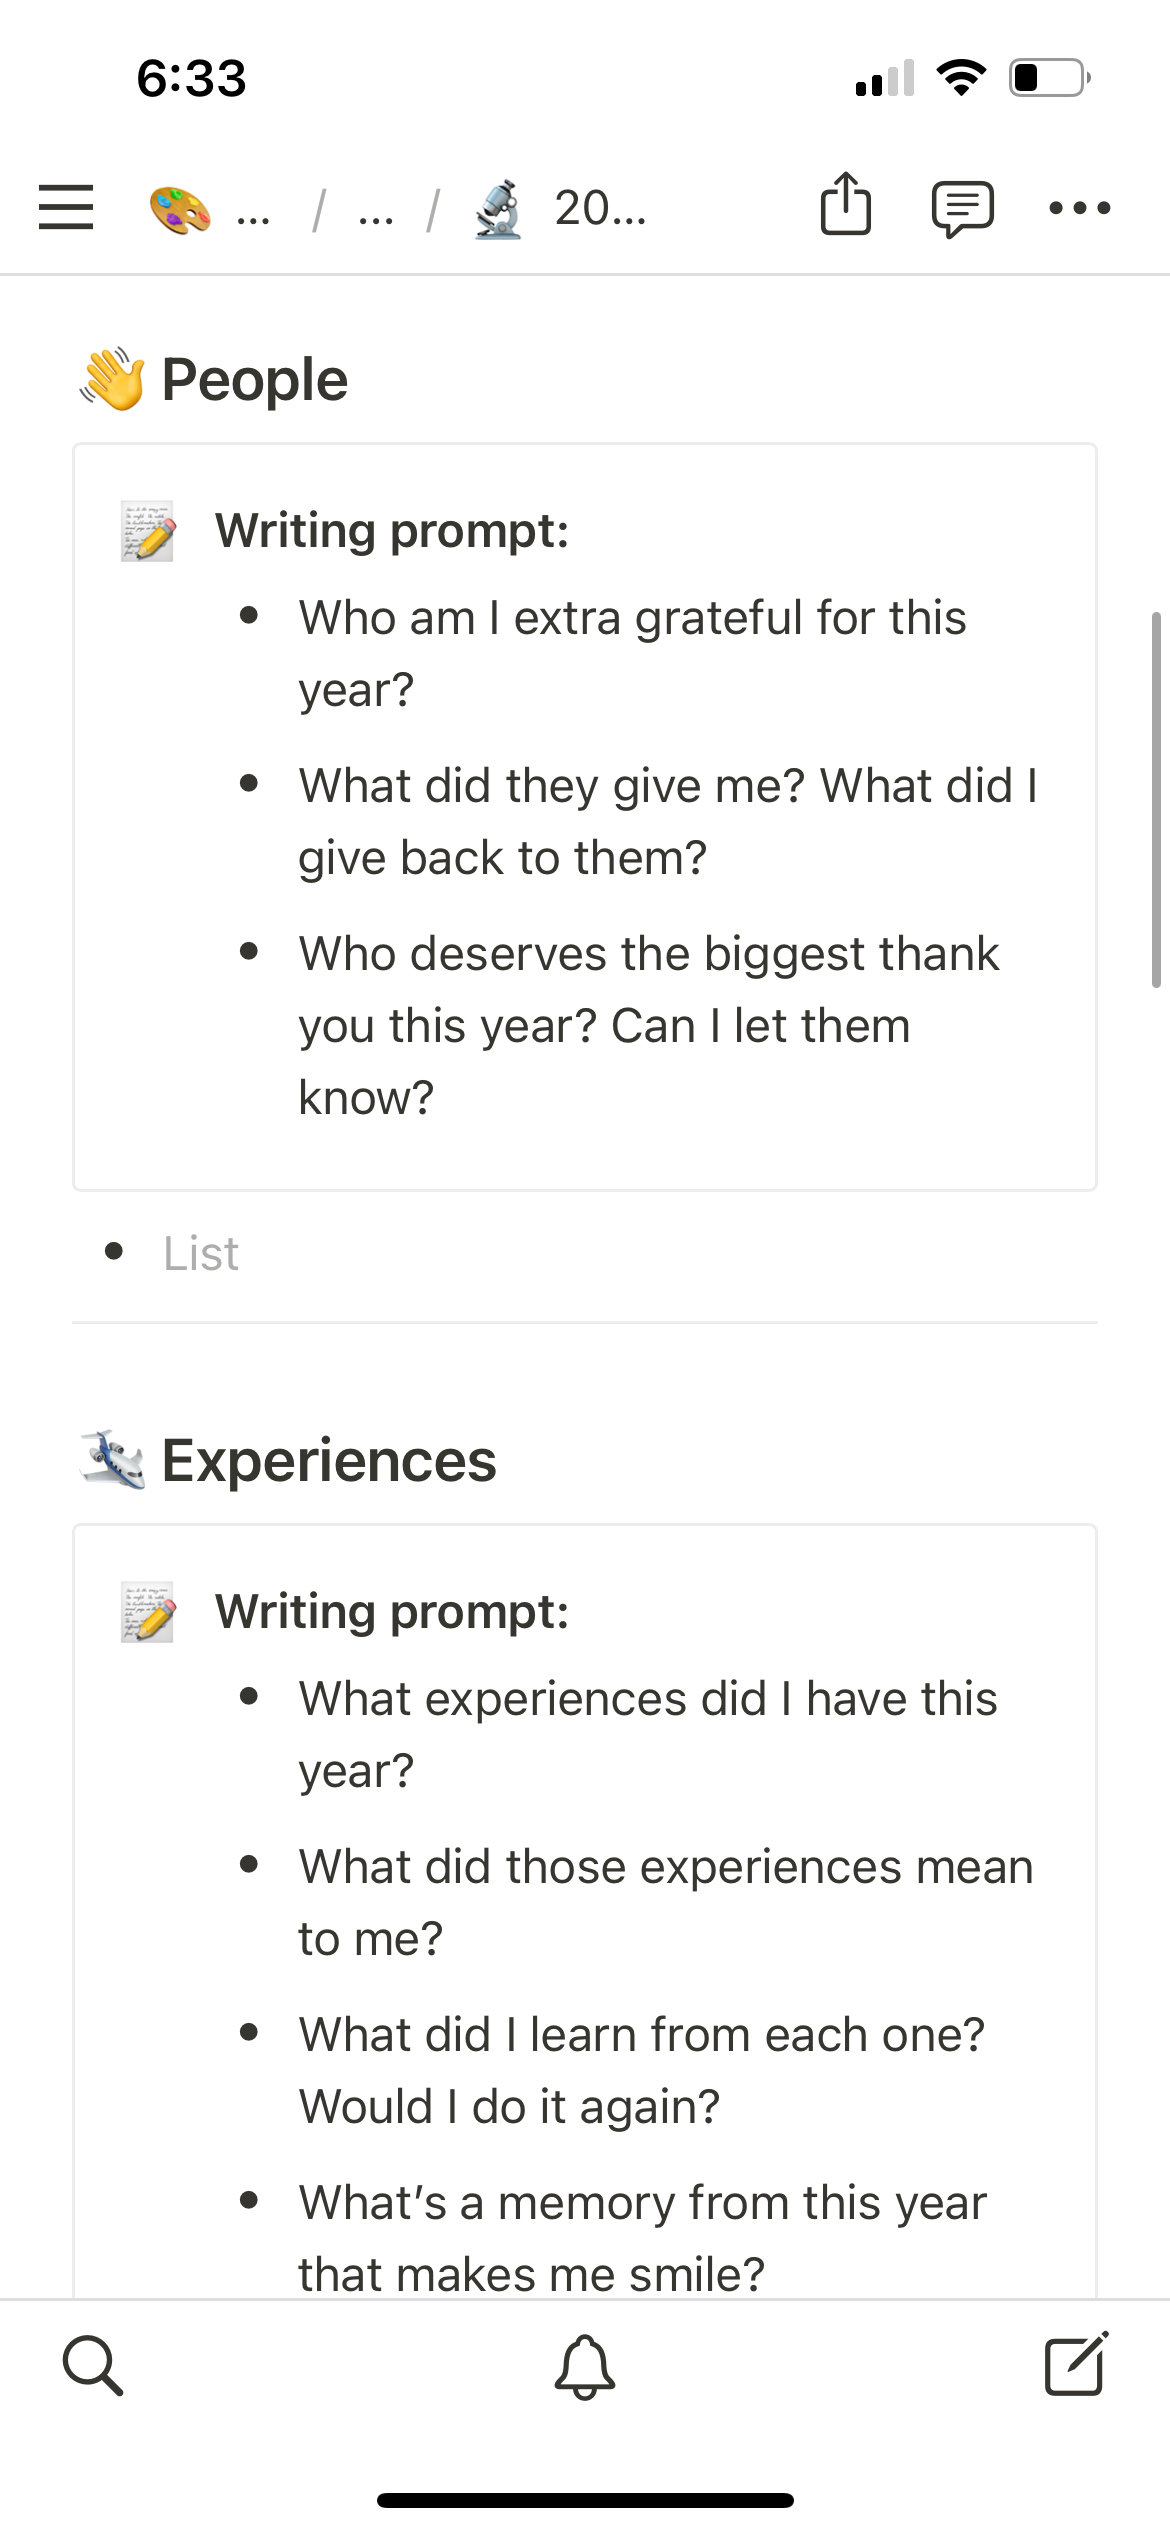The height and width of the screenshot is (2532, 1170).
Task: Tap the share page icon
Action: click(x=845, y=205)
